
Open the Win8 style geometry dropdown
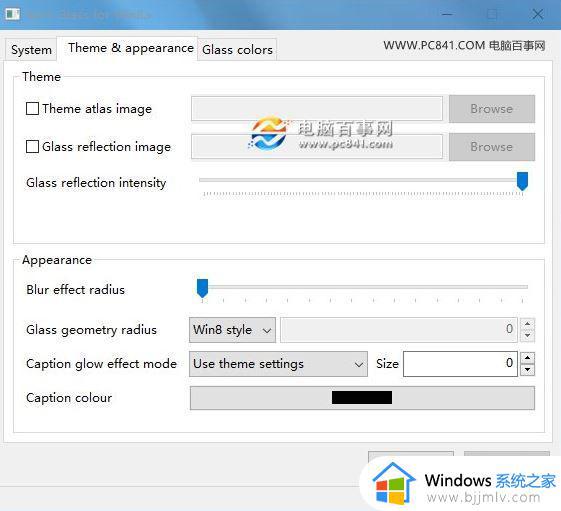(x=232, y=330)
